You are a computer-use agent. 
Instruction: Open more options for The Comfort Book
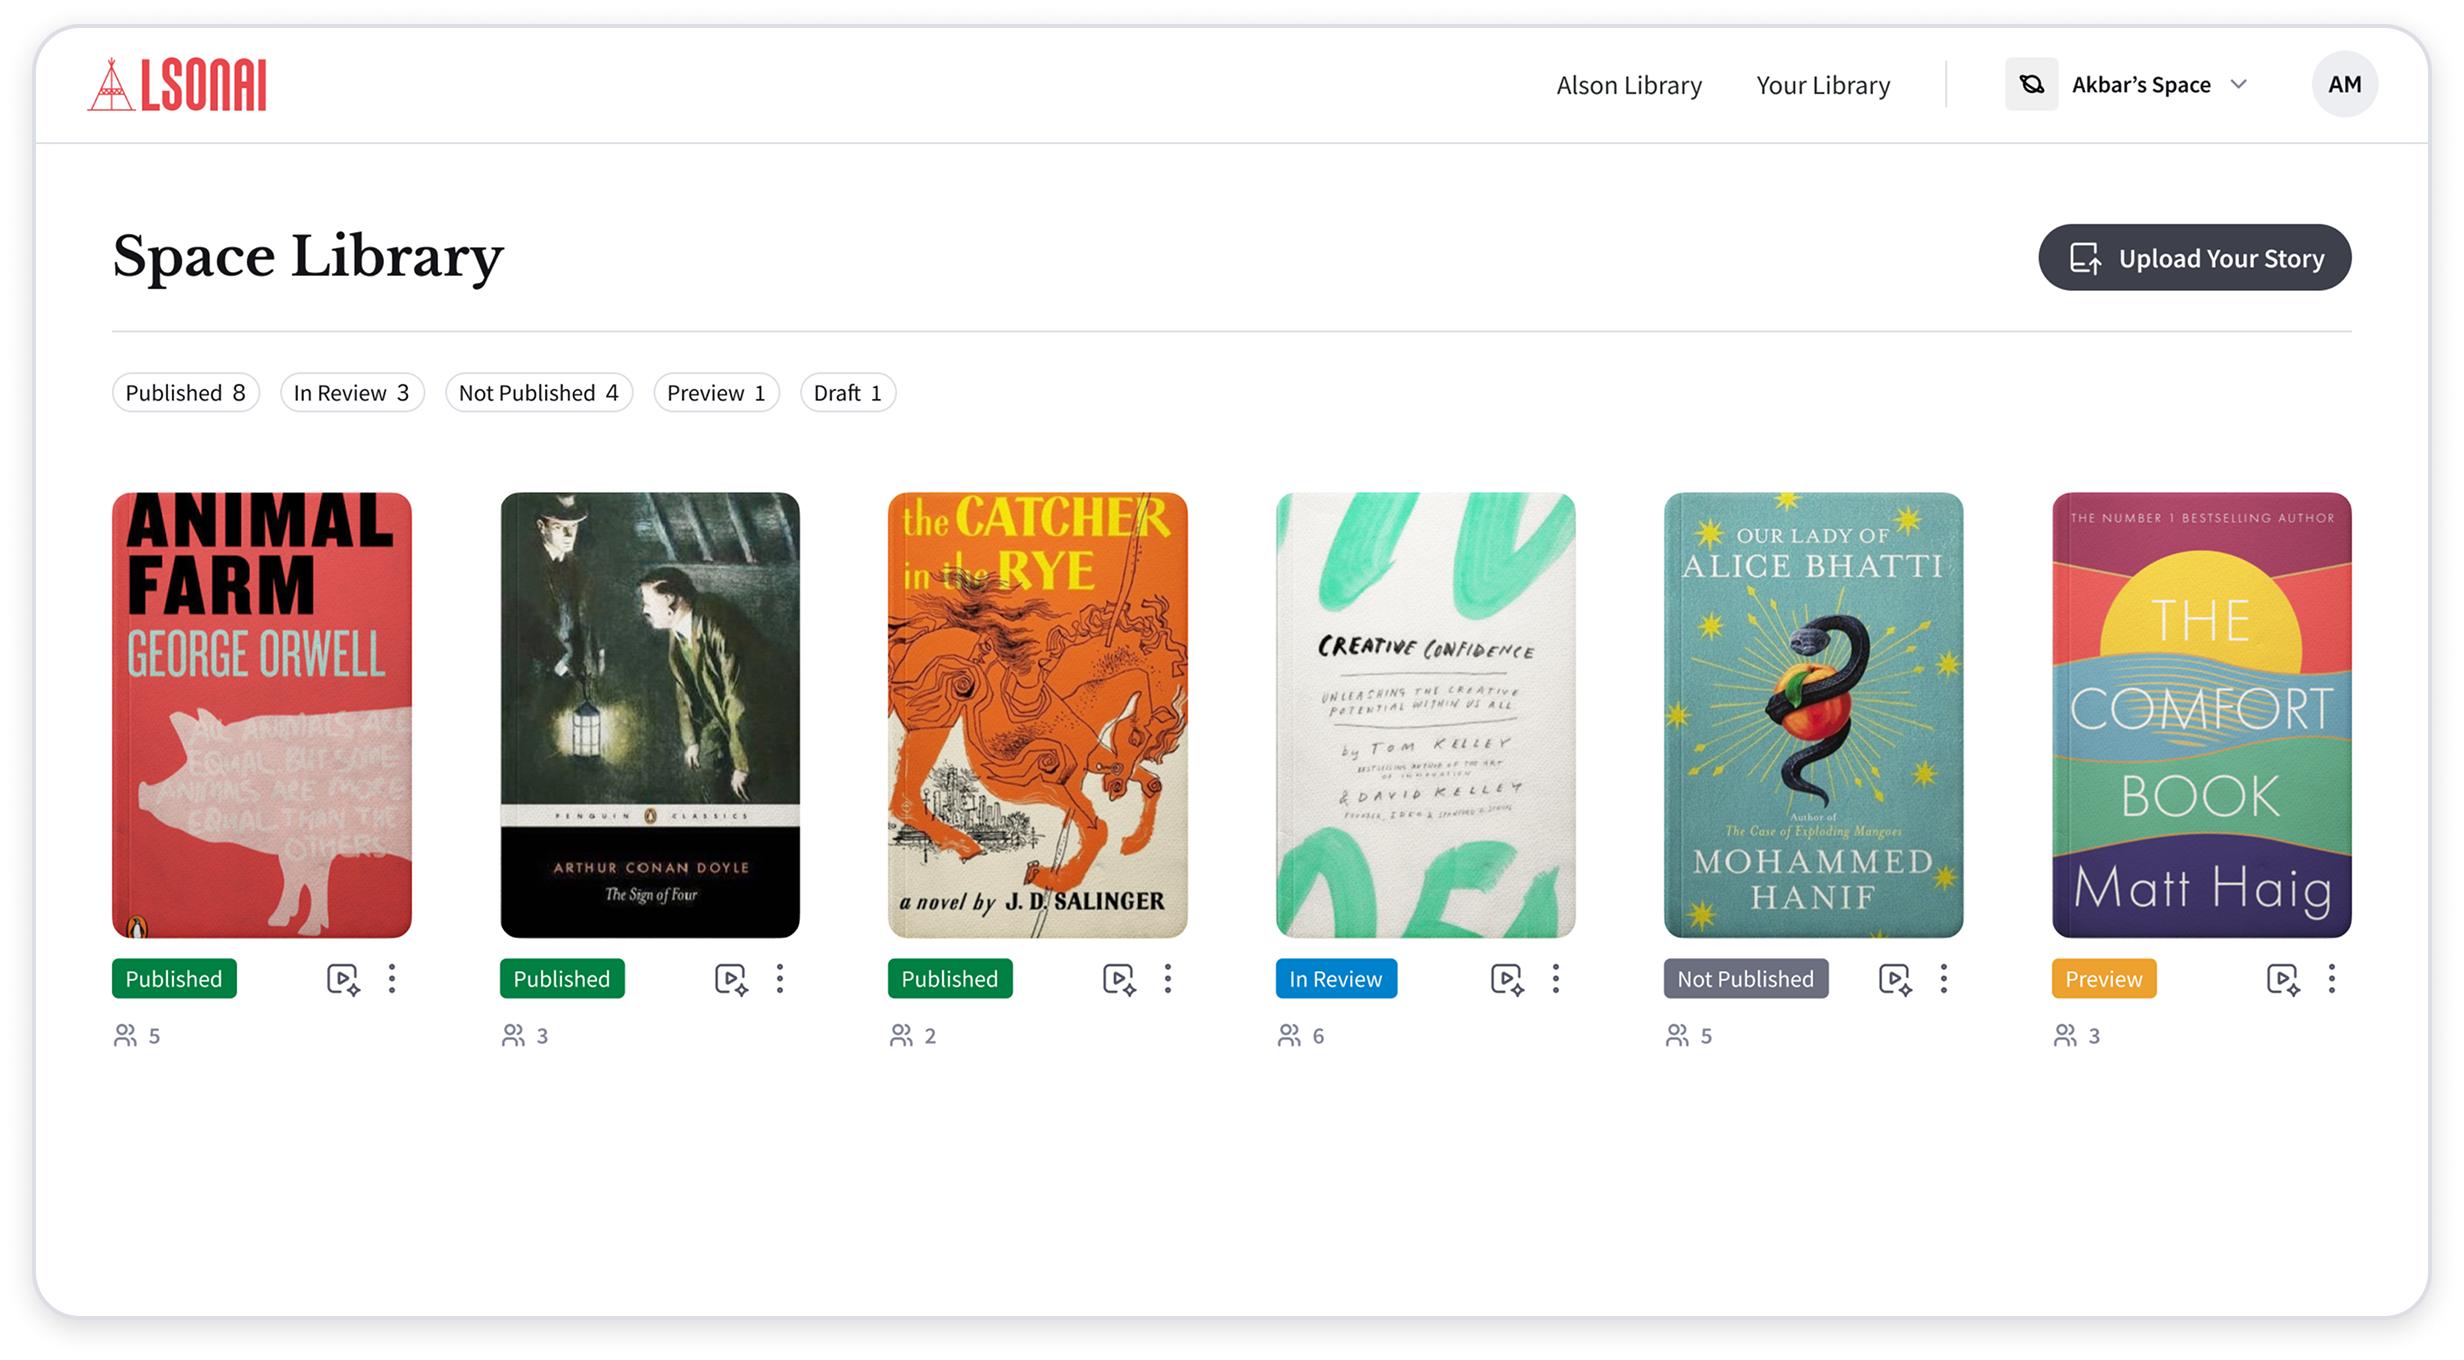2331,979
